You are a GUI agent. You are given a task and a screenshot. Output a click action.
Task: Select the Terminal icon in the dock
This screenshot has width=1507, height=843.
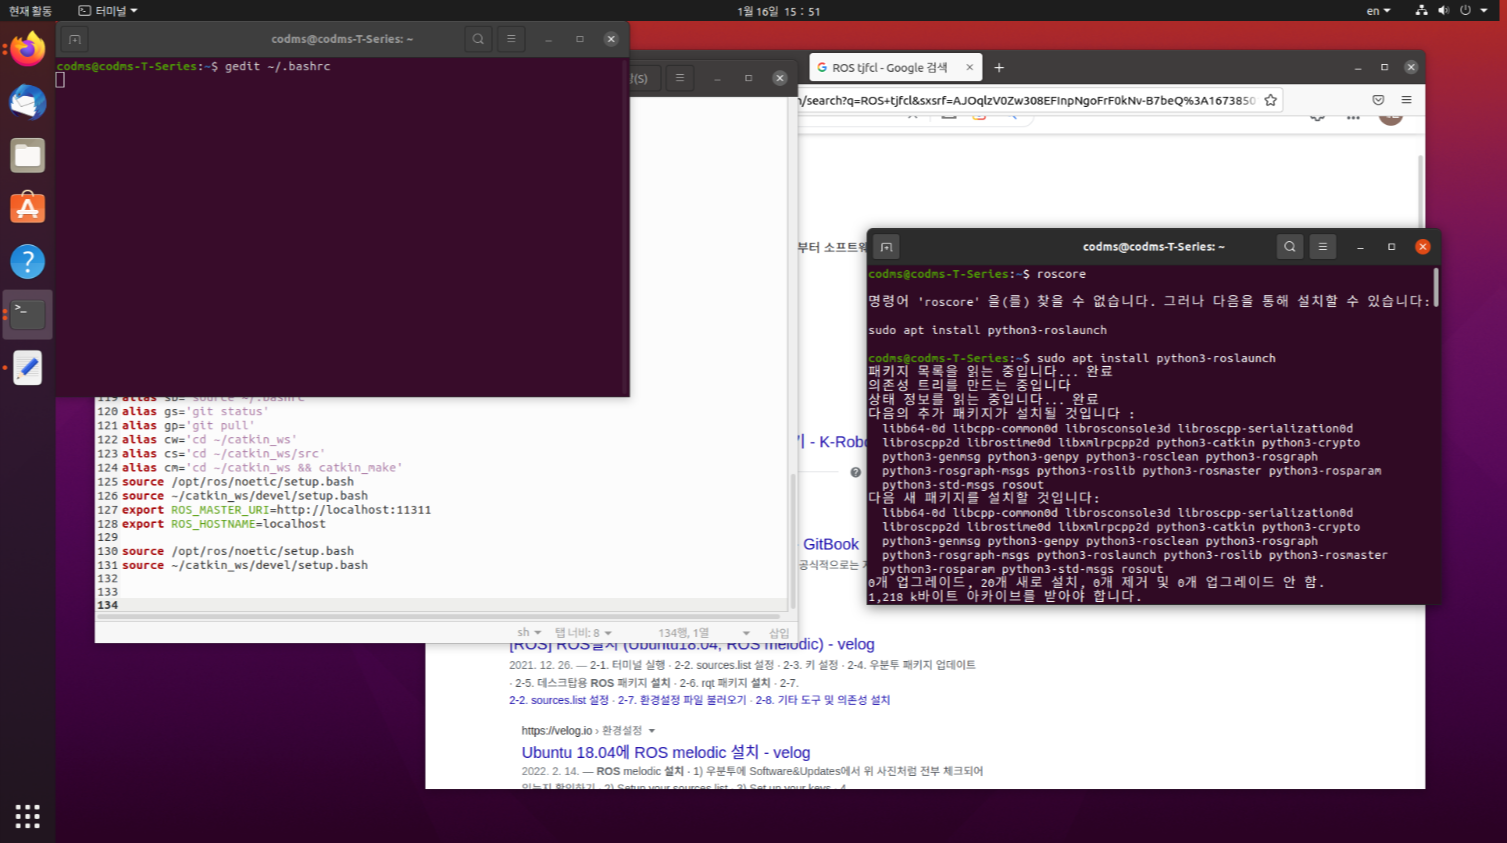[x=28, y=314]
